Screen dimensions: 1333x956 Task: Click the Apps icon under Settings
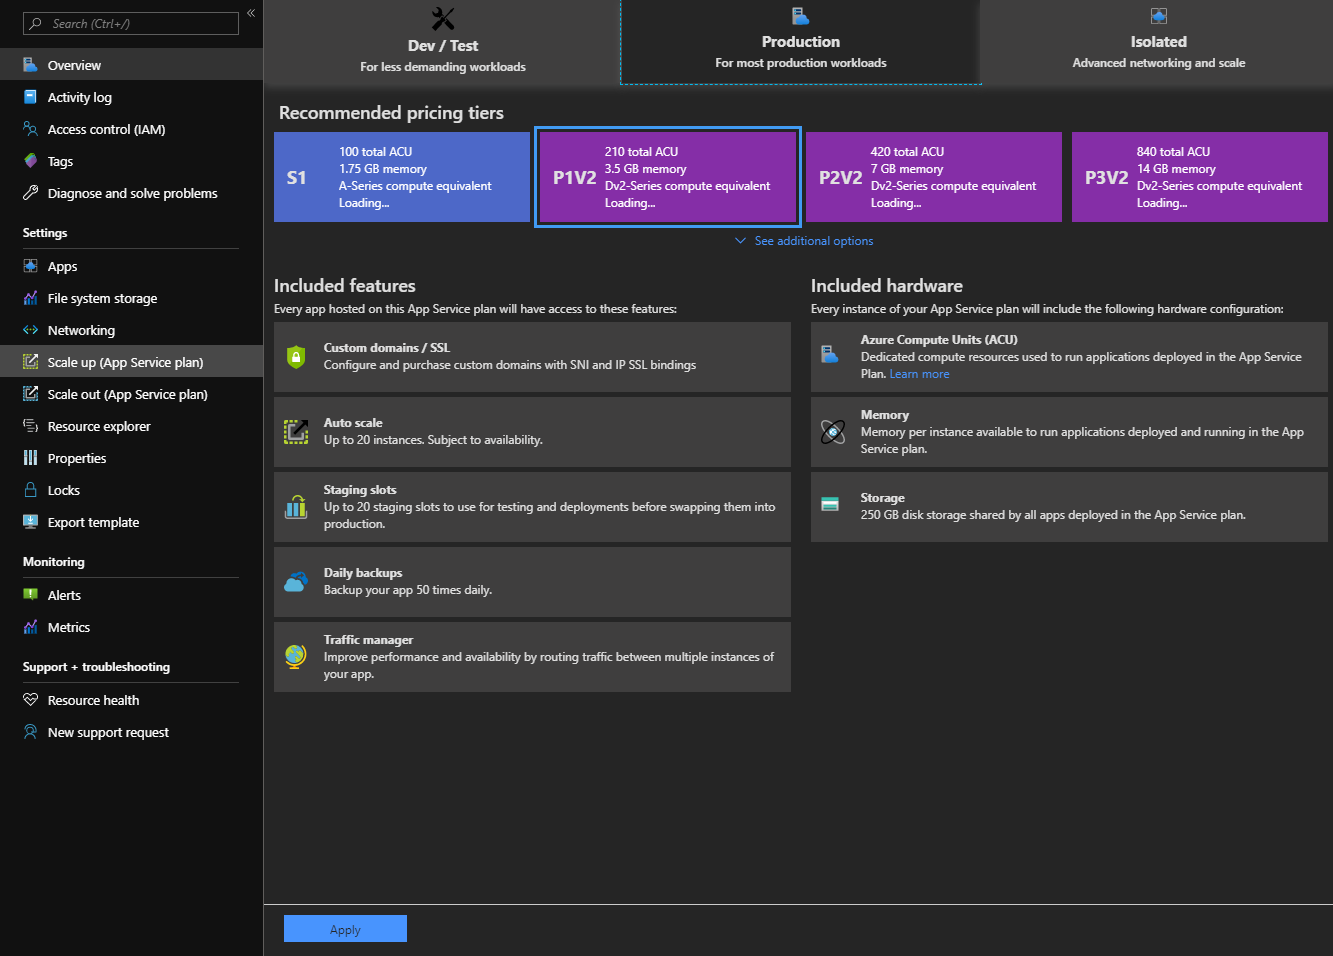[x=31, y=266]
